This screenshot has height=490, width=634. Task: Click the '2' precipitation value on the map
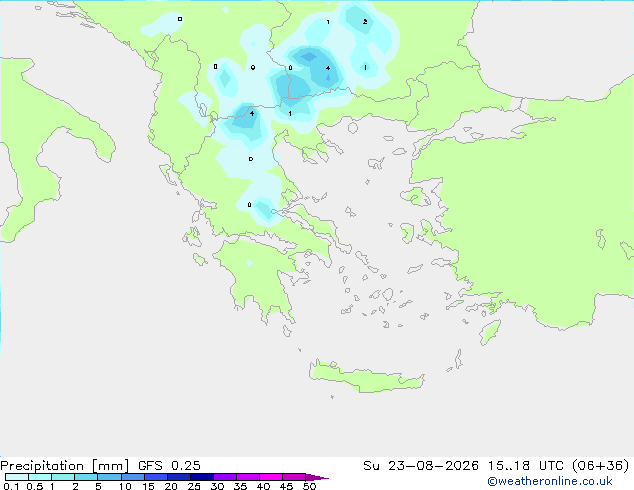(x=365, y=21)
